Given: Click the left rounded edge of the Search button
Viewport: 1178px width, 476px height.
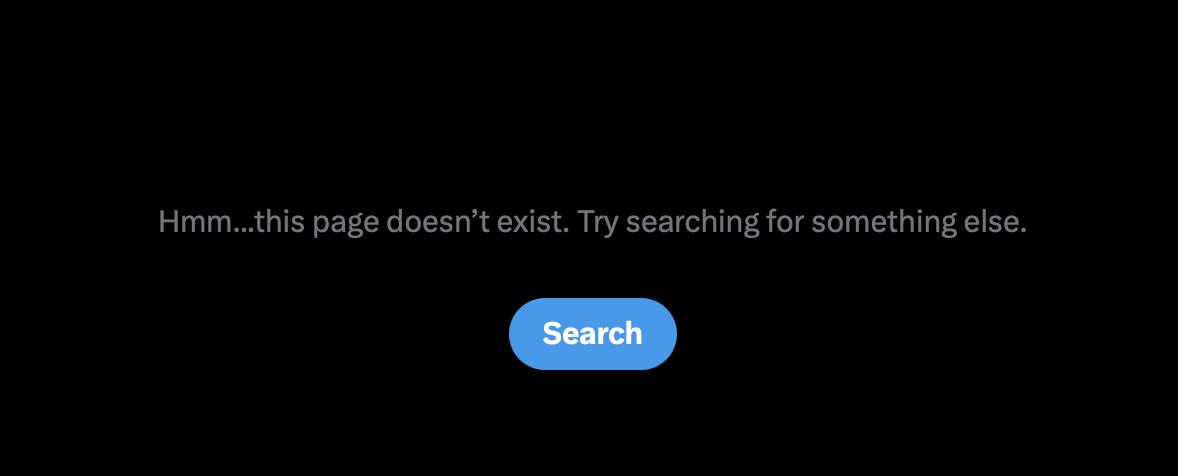Looking at the screenshot, I should click(x=520, y=334).
